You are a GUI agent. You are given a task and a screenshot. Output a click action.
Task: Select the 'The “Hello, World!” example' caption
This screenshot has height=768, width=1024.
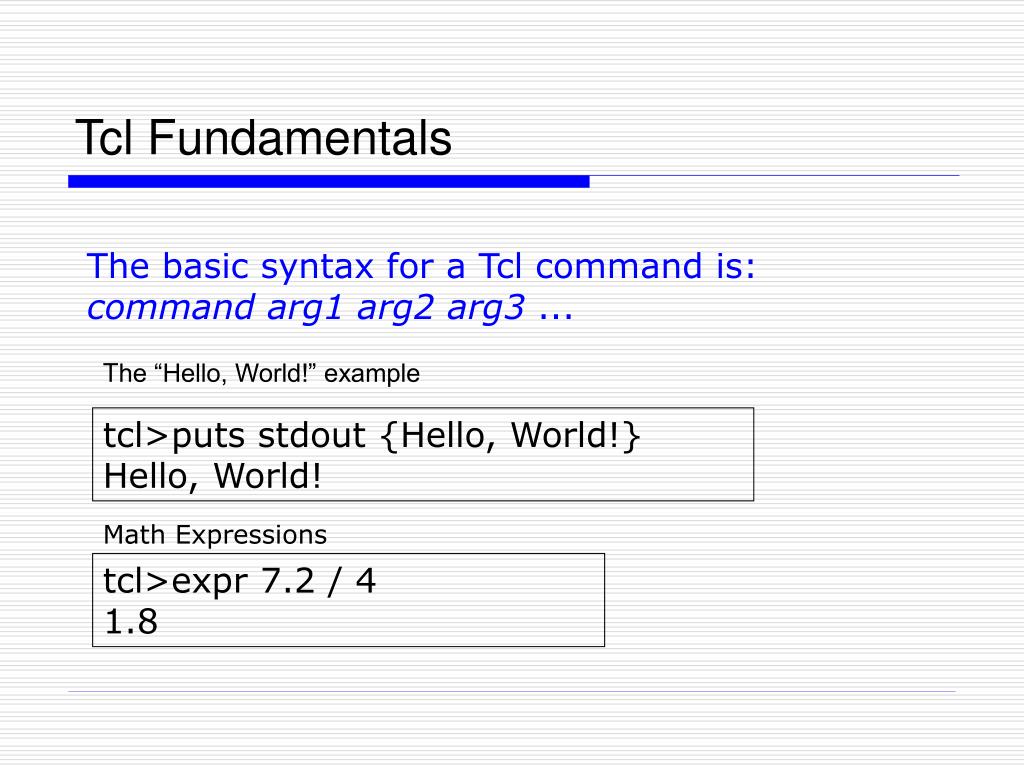click(261, 374)
